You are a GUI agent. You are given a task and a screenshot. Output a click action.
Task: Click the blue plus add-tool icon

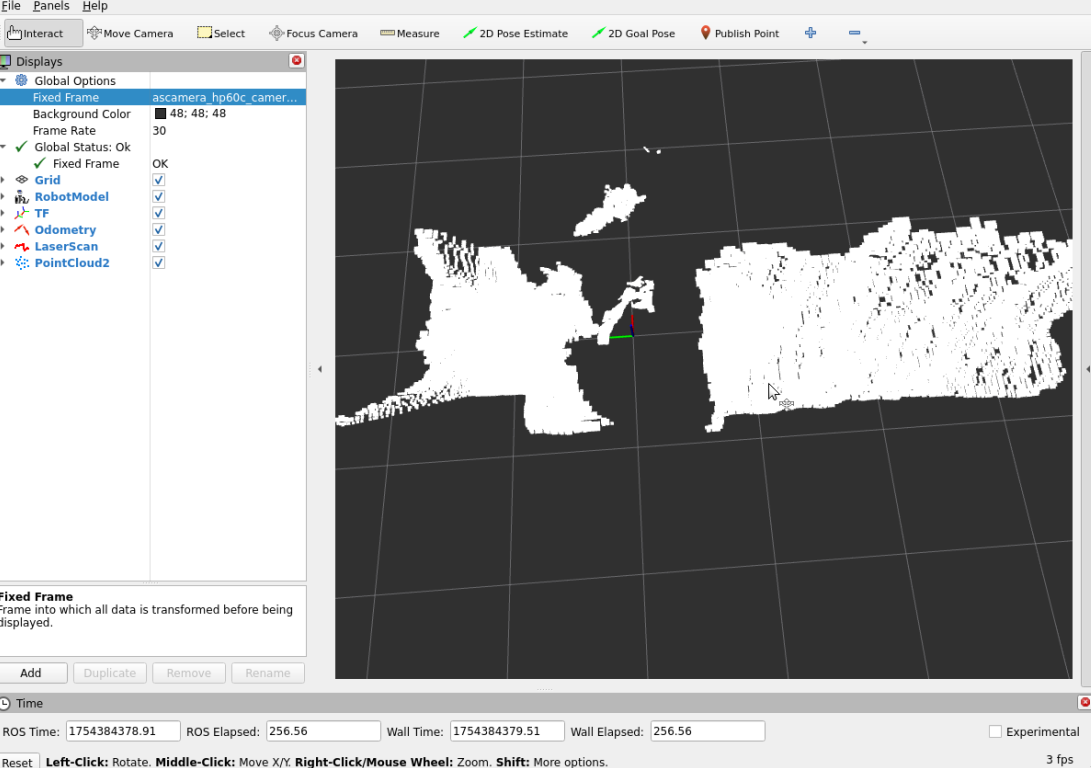pos(810,33)
